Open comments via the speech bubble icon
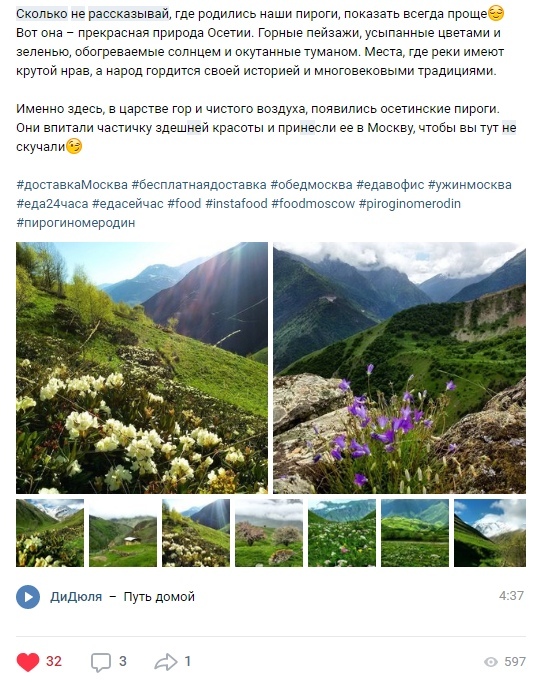The height and width of the screenshot is (684, 544). pos(100,662)
